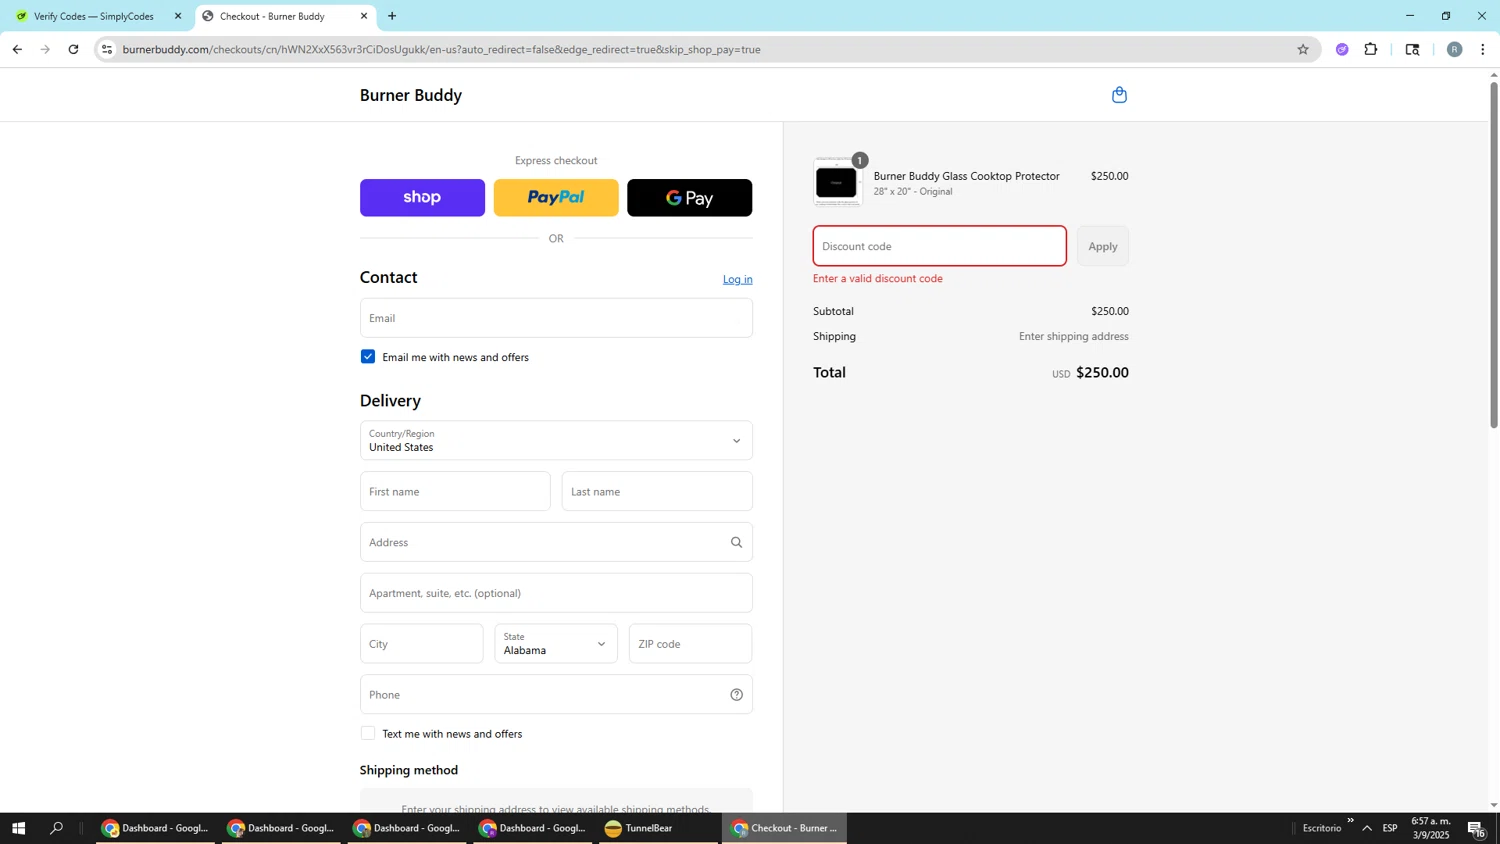The image size is (1500, 844).
Task: Close the Verify Codes tab
Action: [178, 16]
